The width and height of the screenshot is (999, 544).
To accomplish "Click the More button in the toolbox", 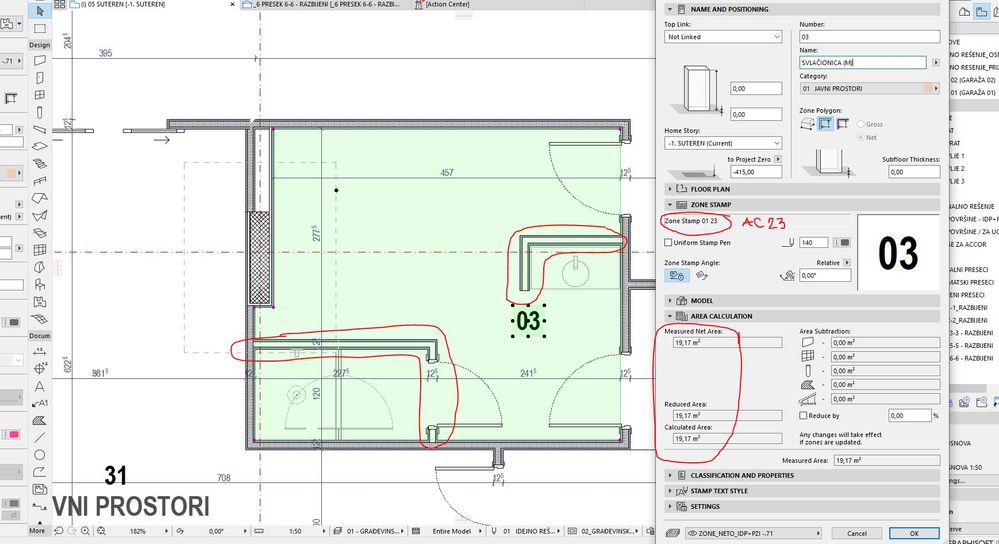I will [37, 530].
